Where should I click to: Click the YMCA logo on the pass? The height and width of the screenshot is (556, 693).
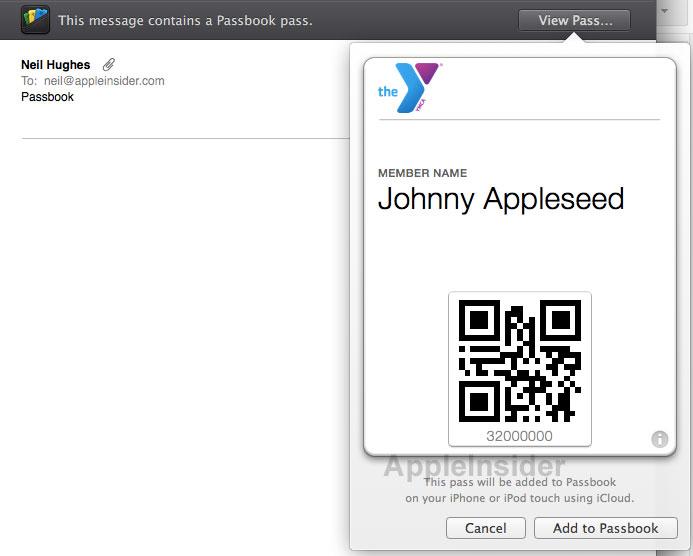point(410,88)
